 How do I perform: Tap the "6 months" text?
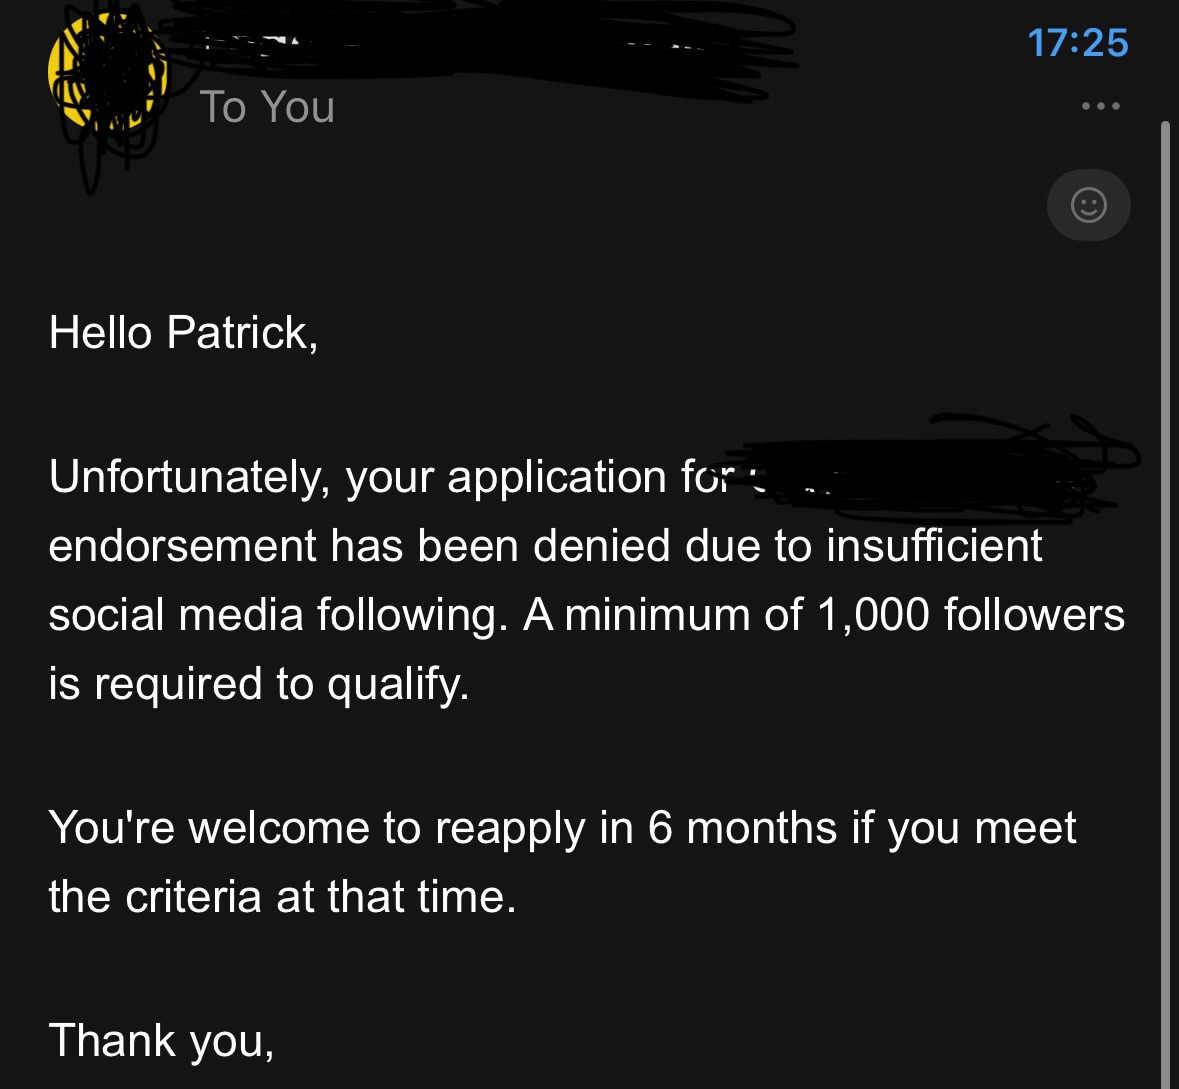point(742,828)
